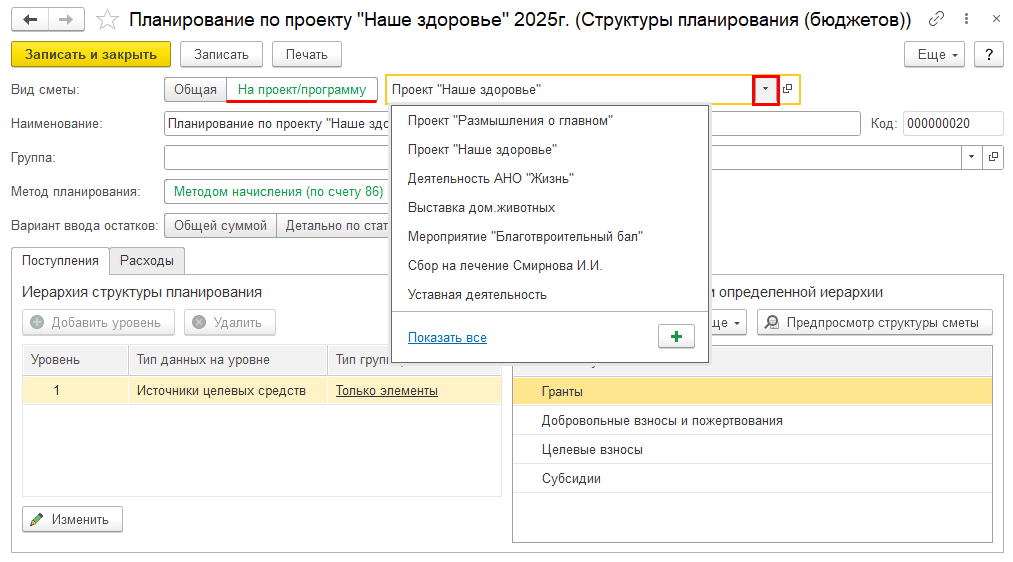Select the Субсидии row in list
Screen dimensions: 1013x562
pyautogui.click(x=571, y=479)
